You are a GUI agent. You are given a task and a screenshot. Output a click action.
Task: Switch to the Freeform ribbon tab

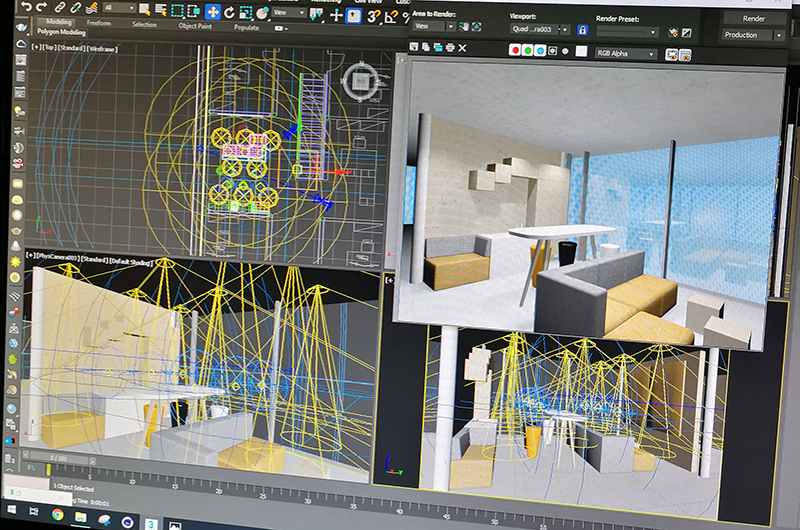(99, 22)
